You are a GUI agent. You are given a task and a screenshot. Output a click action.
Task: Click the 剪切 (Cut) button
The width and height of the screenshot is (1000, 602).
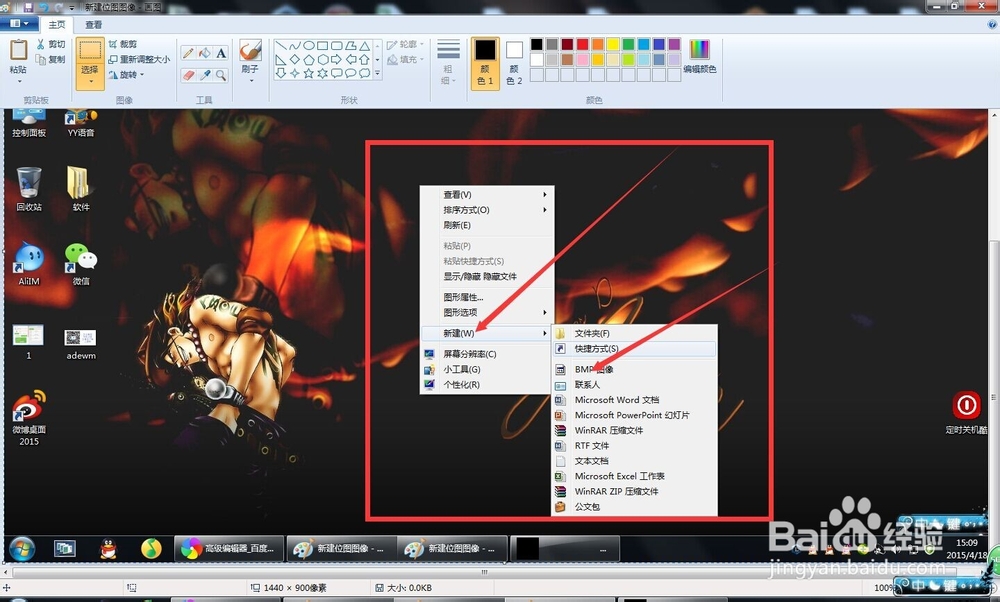tap(50, 44)
